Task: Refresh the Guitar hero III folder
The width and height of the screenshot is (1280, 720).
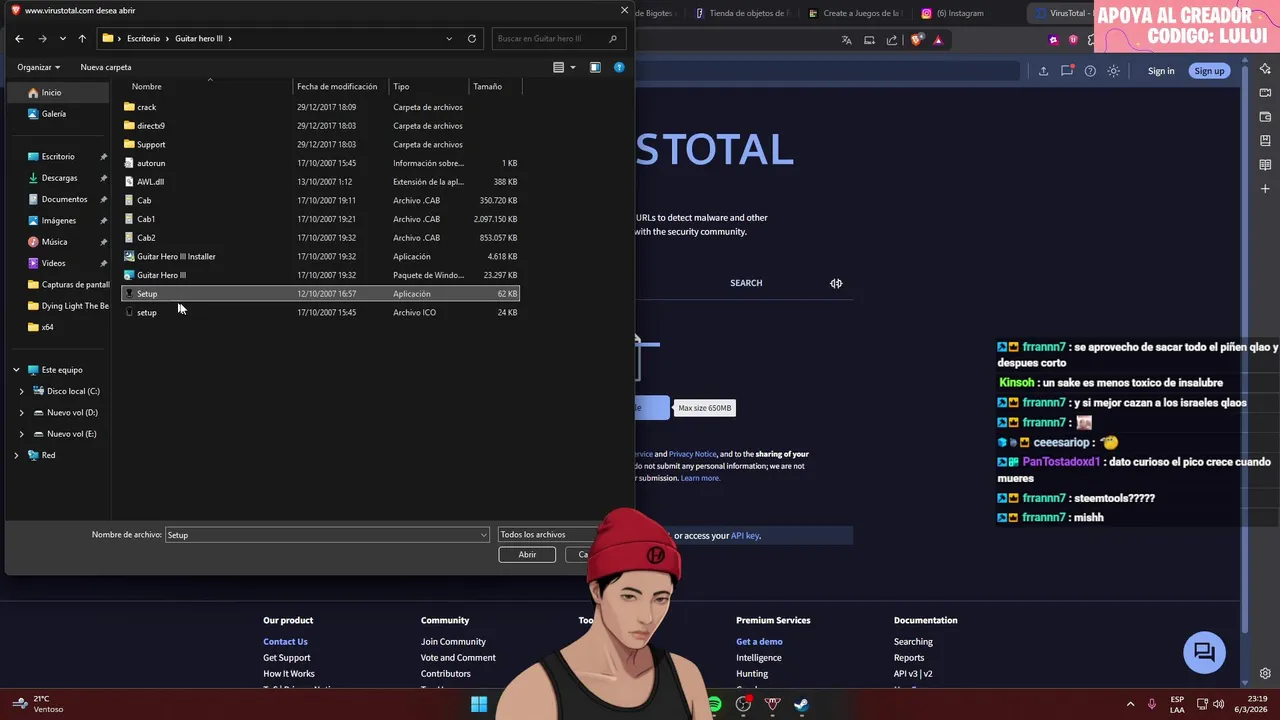Action: tap(472, 39)
